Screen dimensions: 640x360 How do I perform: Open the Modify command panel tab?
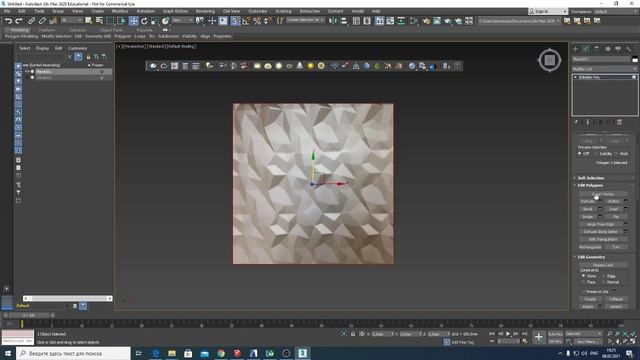coord(586,49)
